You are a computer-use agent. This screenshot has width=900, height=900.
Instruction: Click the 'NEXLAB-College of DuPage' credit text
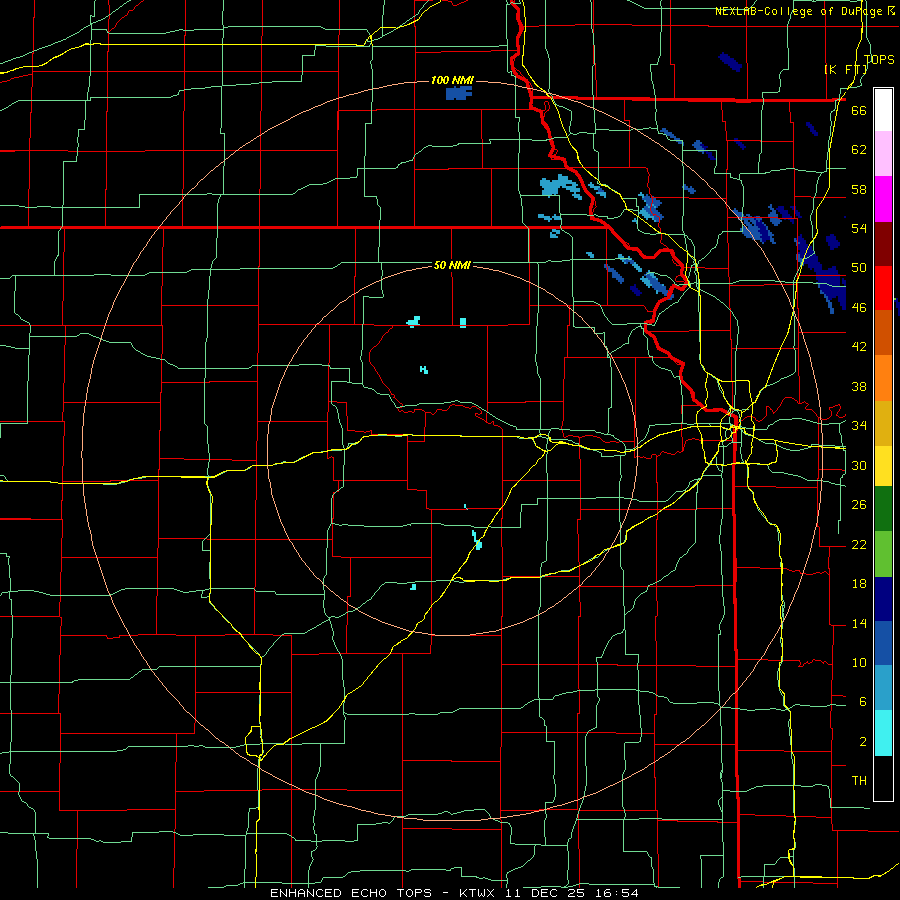[x=799, y=11]
